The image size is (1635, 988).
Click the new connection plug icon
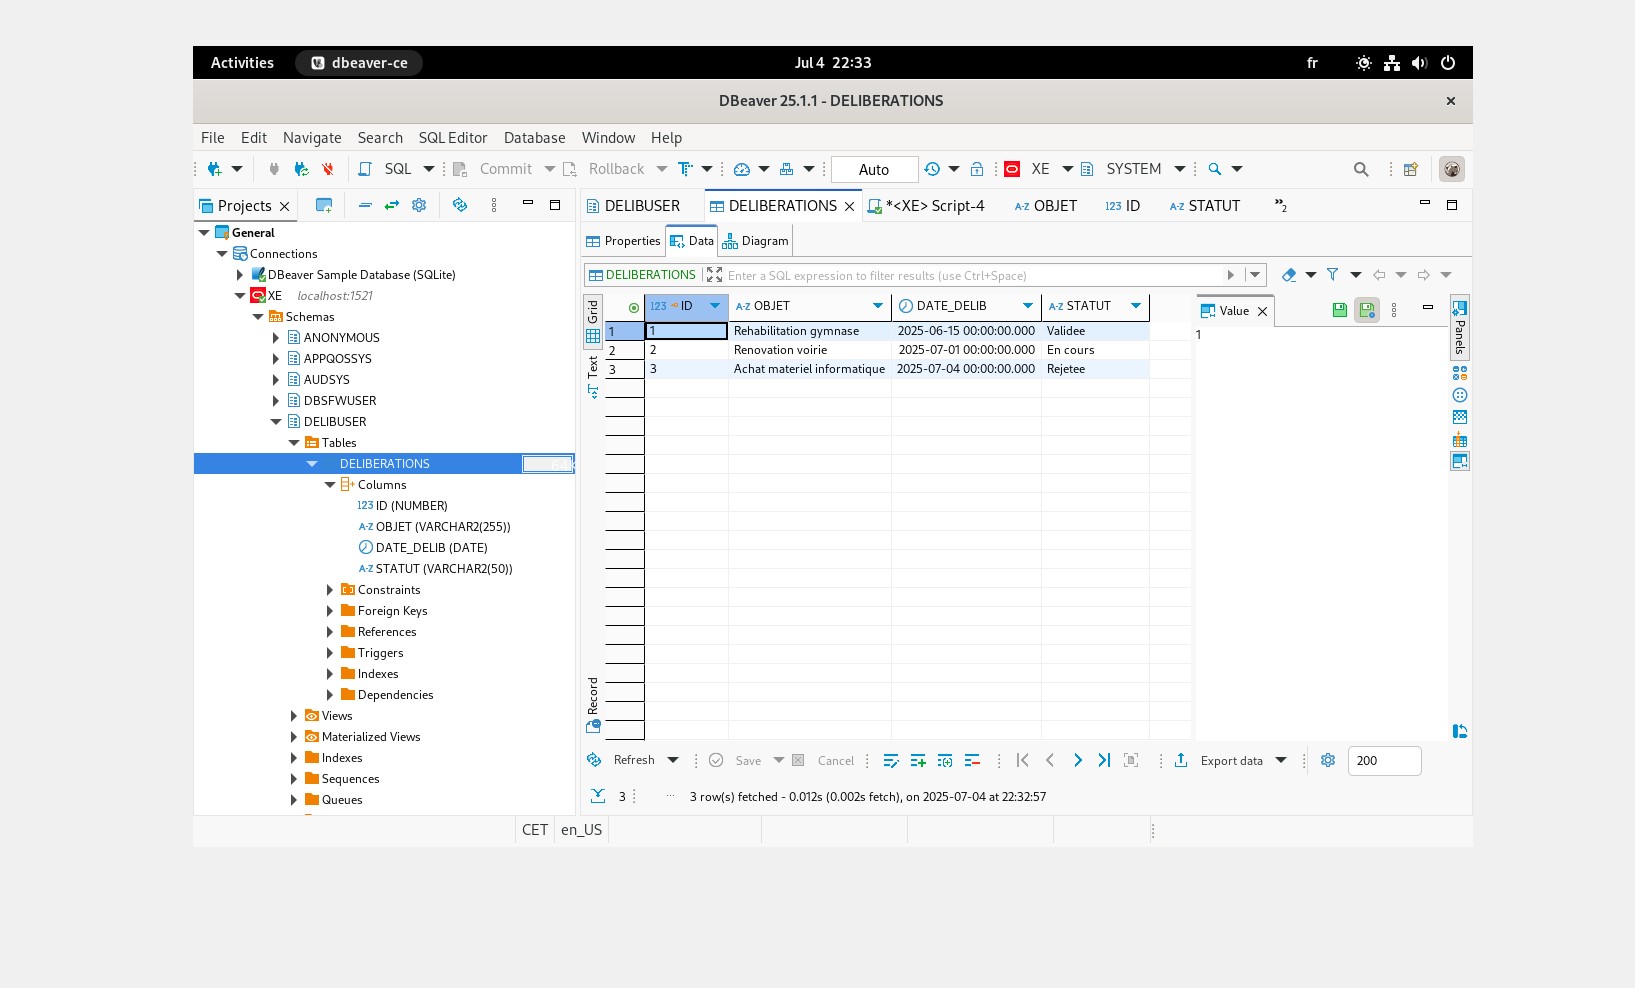pos(214,169)
